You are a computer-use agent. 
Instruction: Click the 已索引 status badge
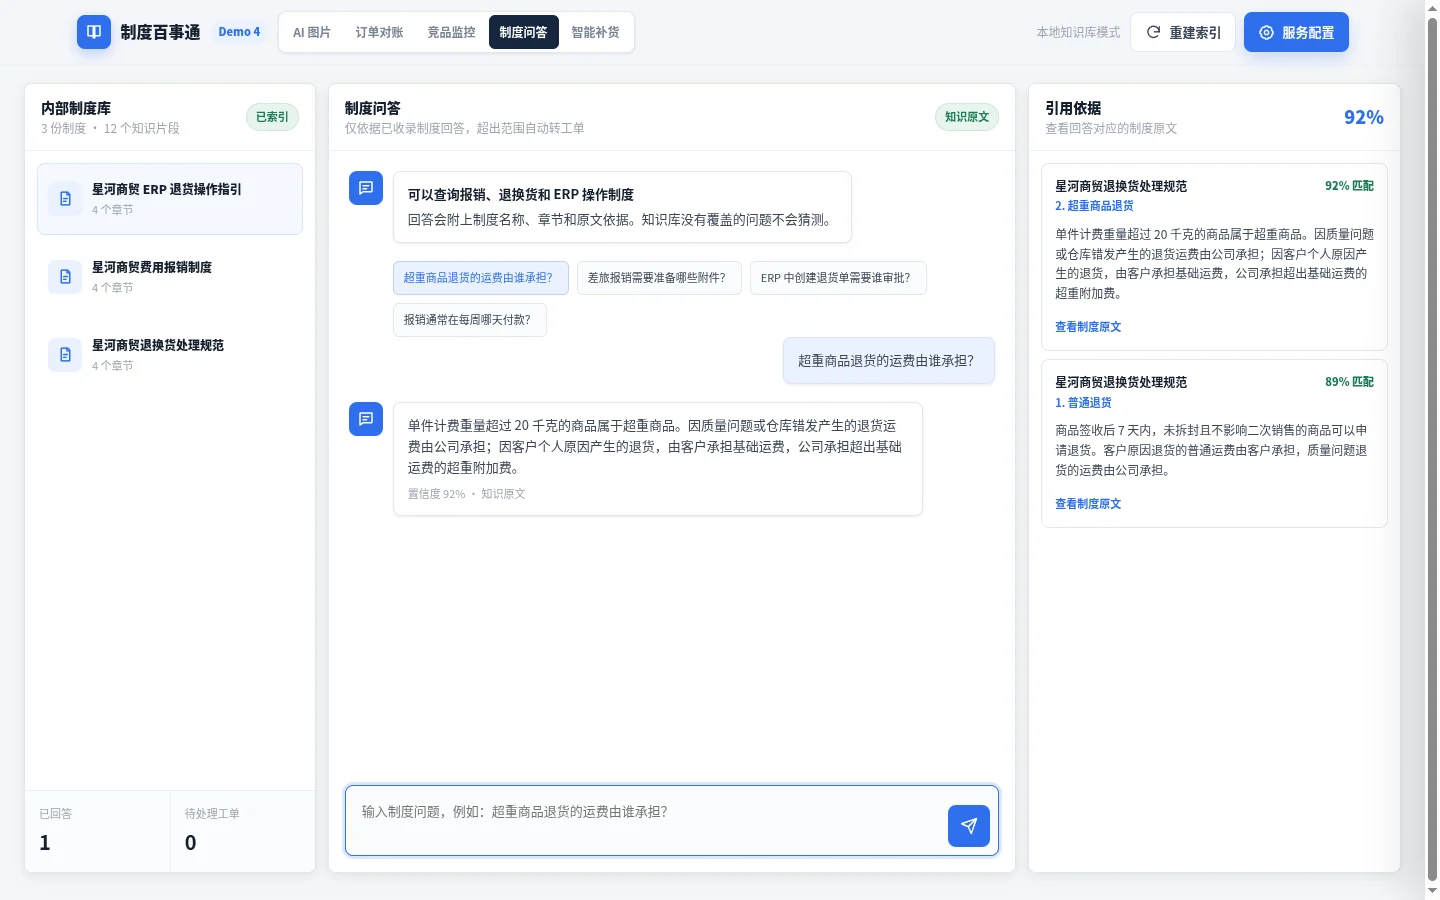coord(272,117)
